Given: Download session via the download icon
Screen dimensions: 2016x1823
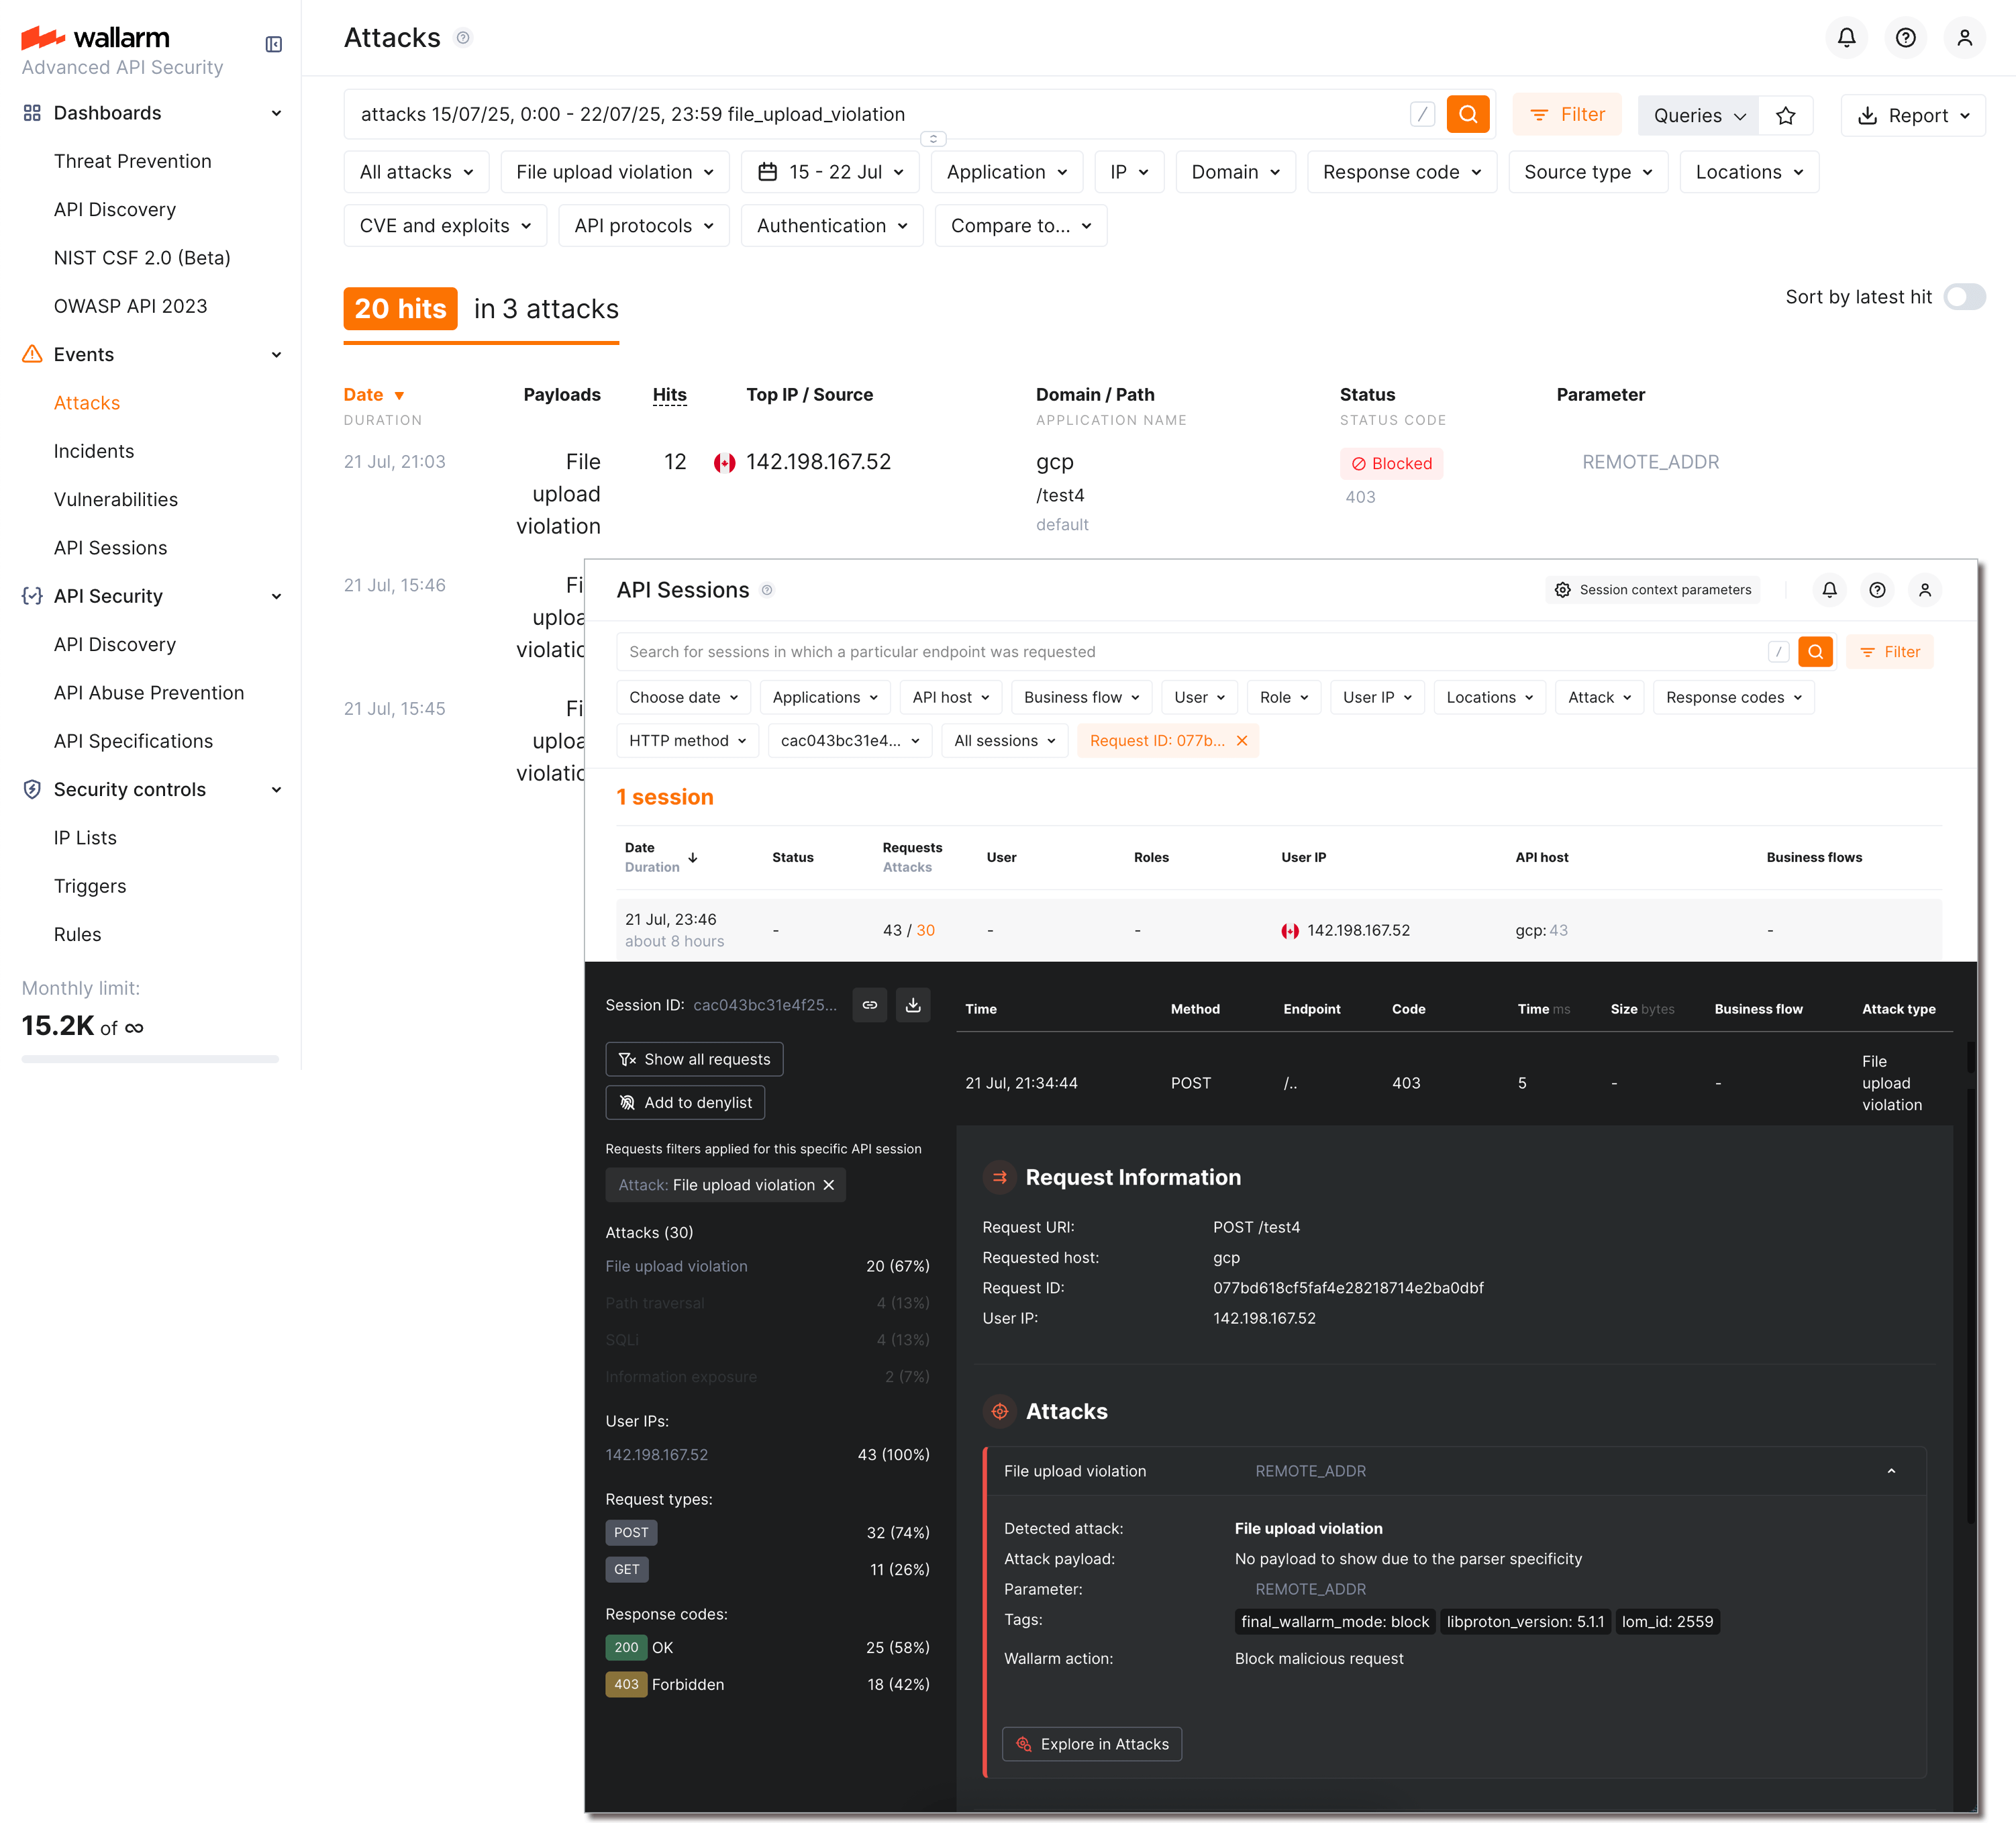Looking at the screenshot, I should (x=912, y=1005).
